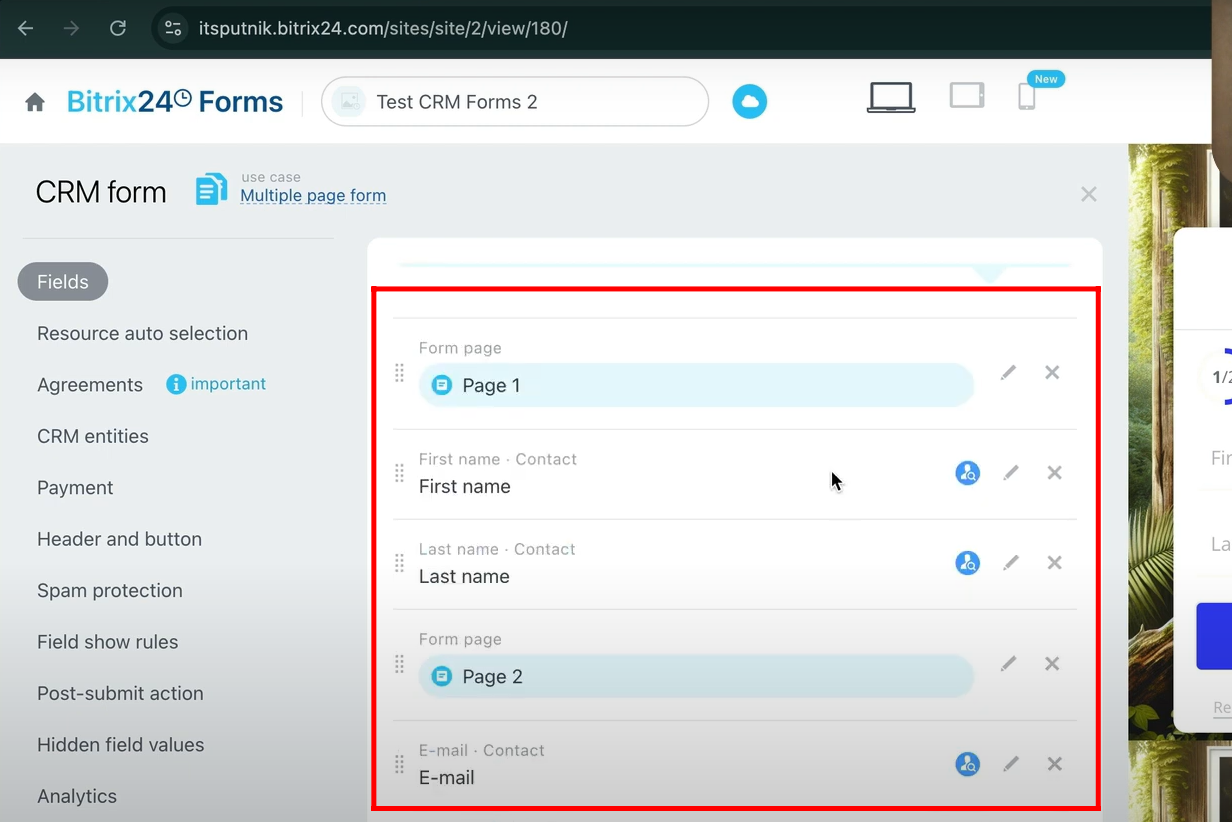
Task: Remove Page 2 form page
Action: 1052,663
